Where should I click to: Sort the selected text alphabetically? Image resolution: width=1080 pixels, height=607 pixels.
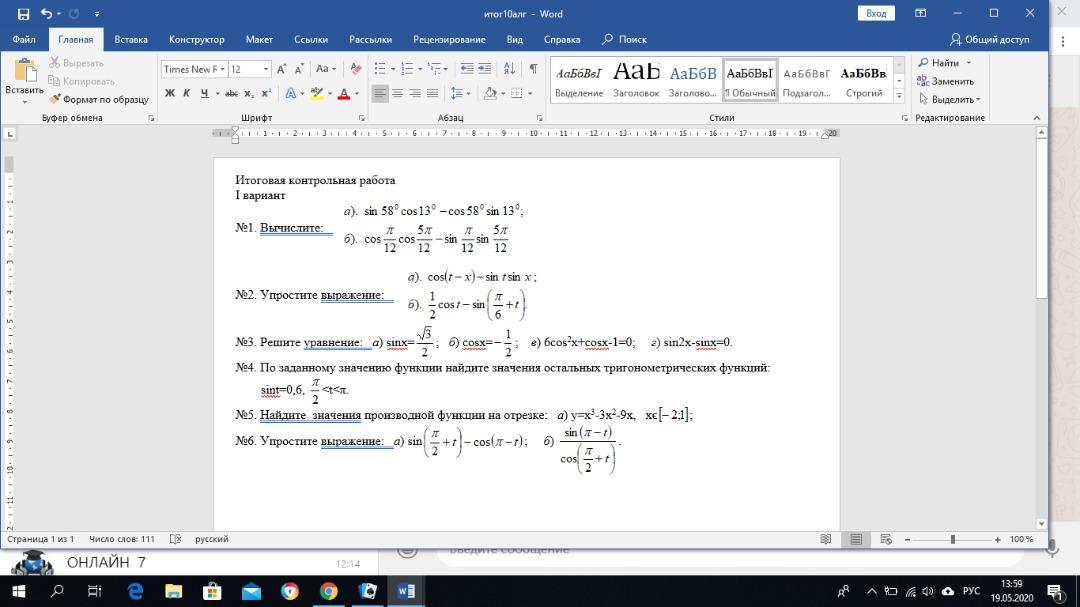510,69
